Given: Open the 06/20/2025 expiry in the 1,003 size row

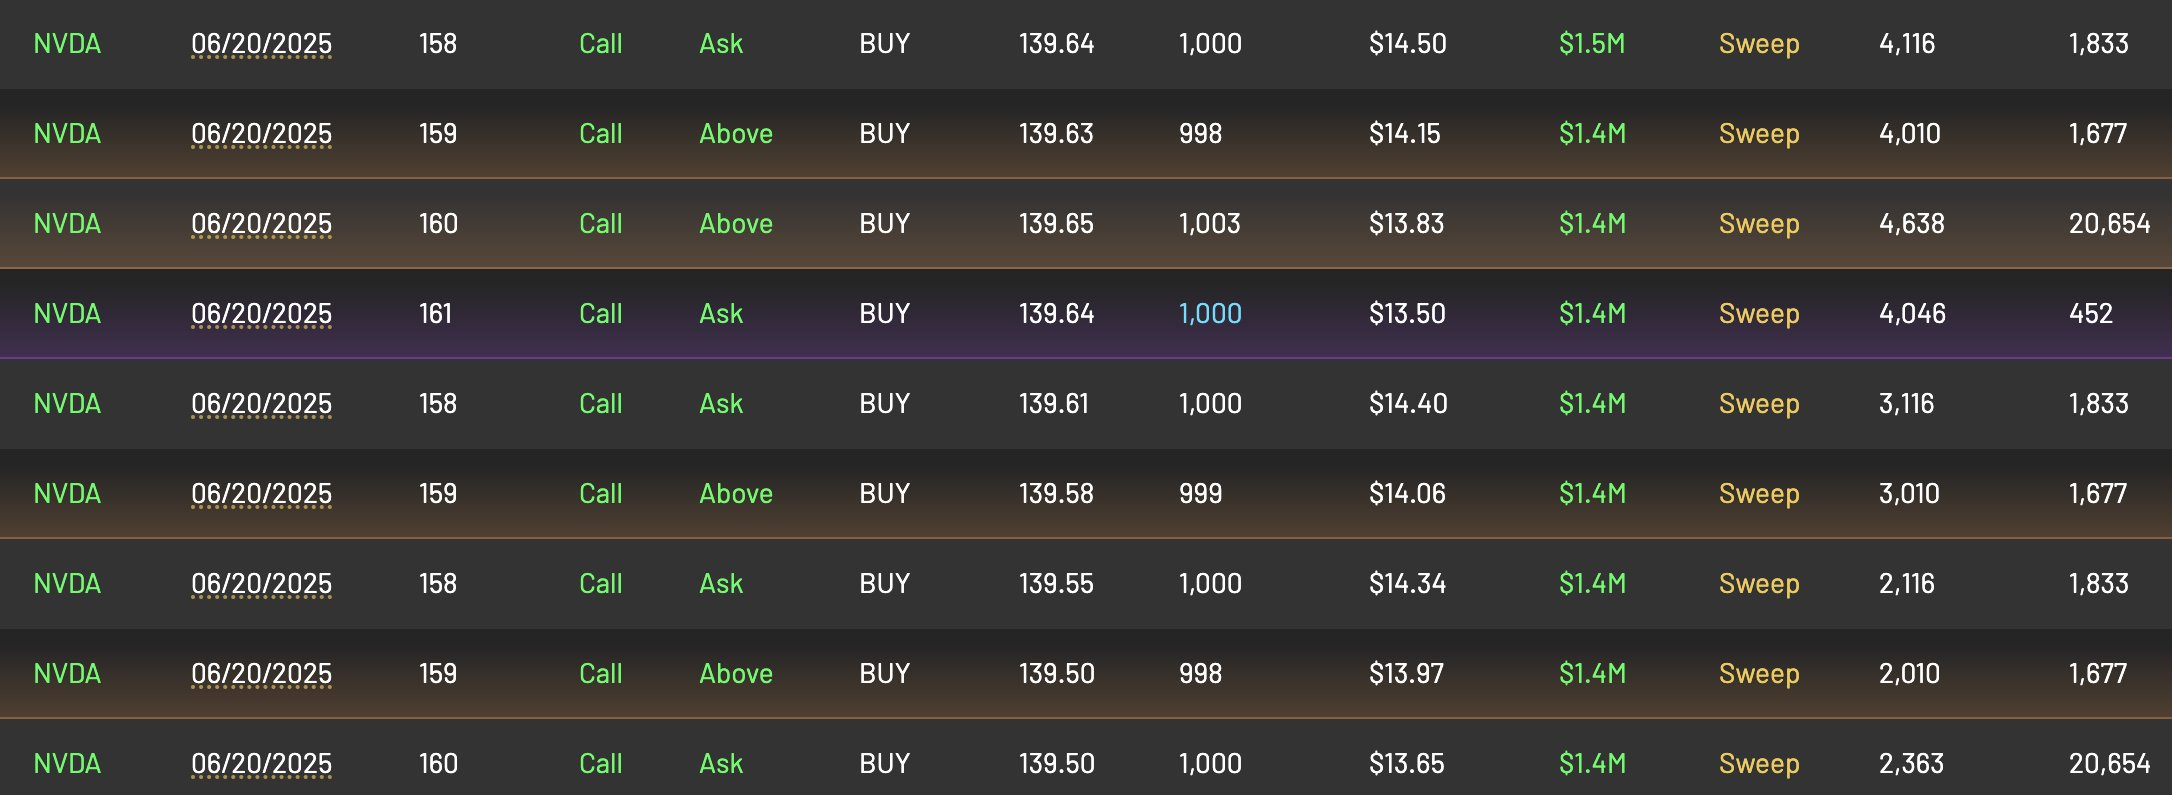Looking at the screenshot, I should pyautogui.click(x=262, y=224).
